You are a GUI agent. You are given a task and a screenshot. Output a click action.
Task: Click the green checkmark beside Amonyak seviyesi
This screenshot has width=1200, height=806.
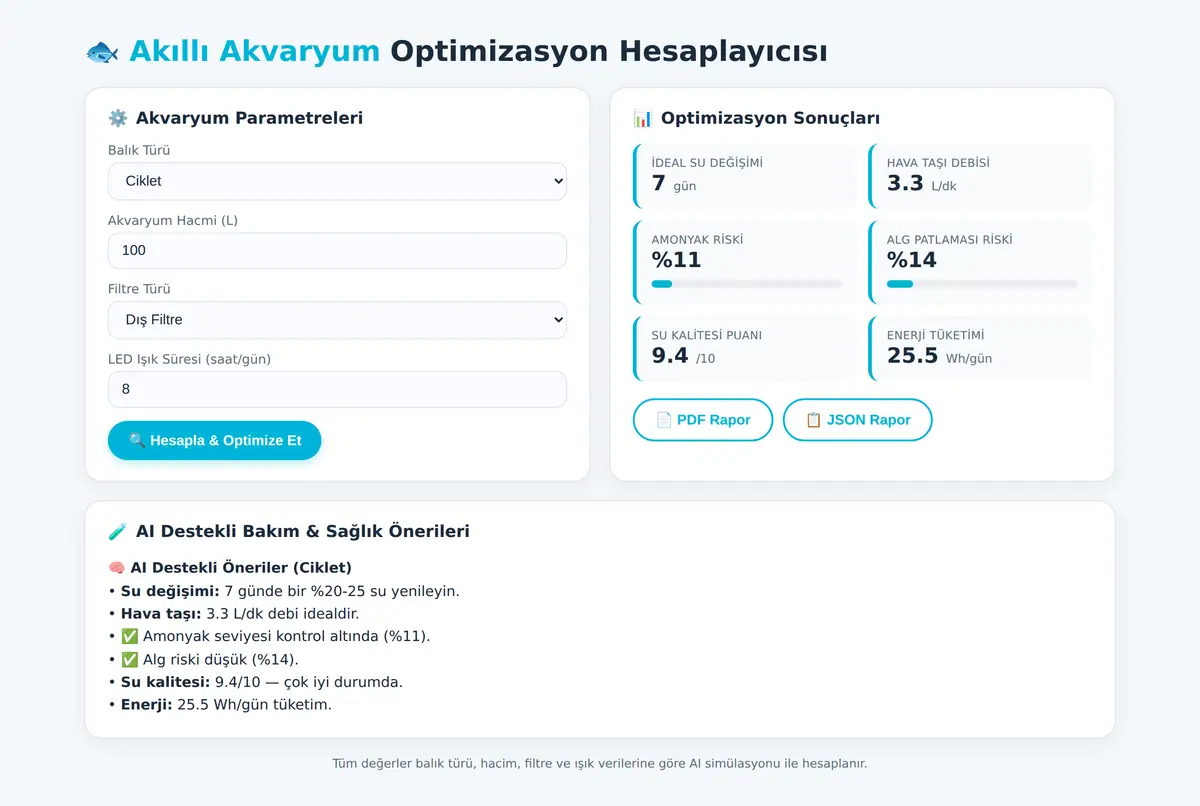(x=129, y=636)
